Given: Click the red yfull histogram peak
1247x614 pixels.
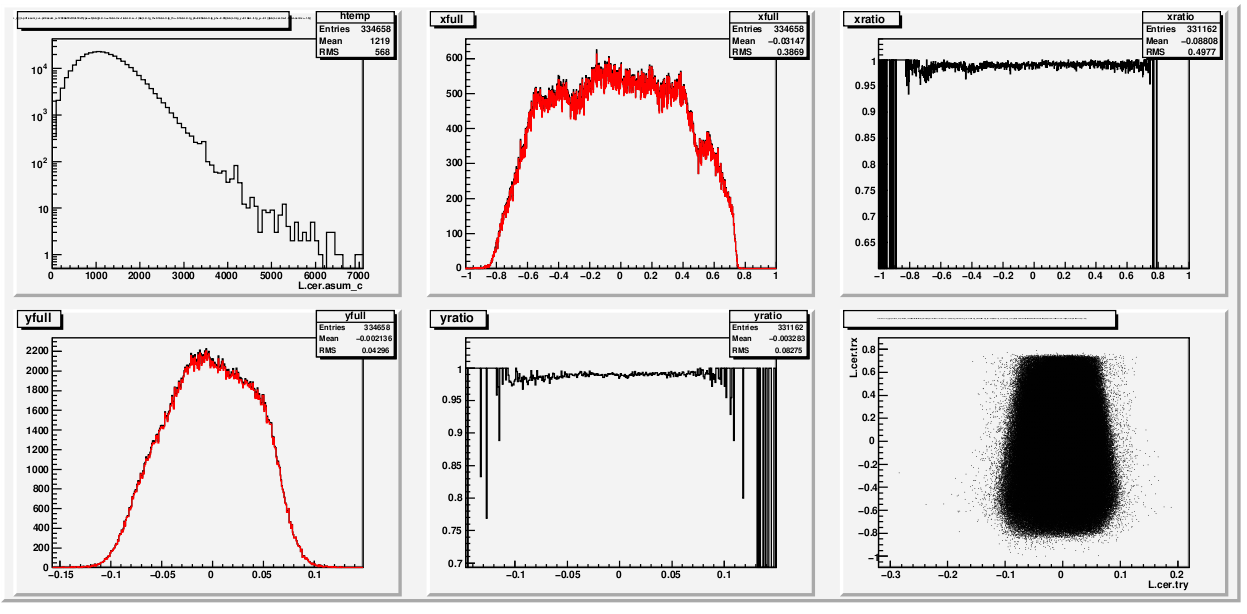Looking at the screenshot, I should (x=203, y=356).
